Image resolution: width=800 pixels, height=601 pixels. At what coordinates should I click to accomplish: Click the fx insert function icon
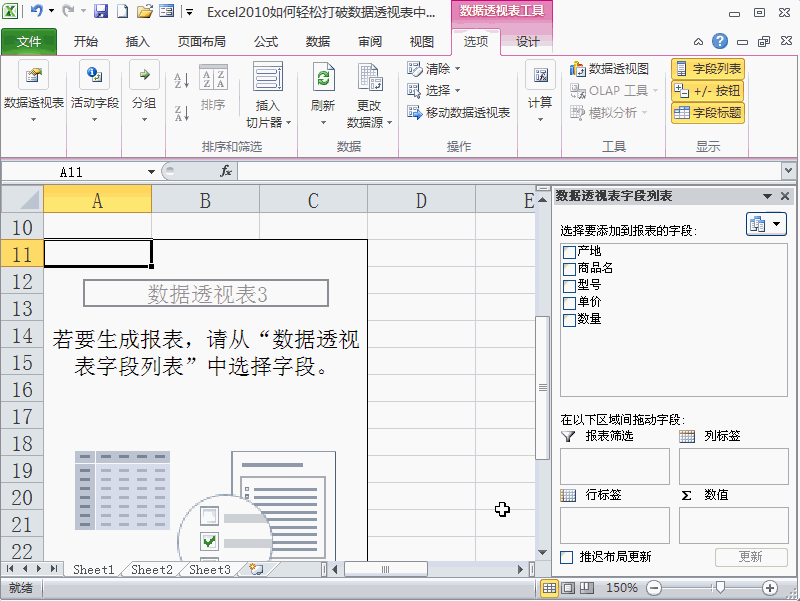pos(226,171)
